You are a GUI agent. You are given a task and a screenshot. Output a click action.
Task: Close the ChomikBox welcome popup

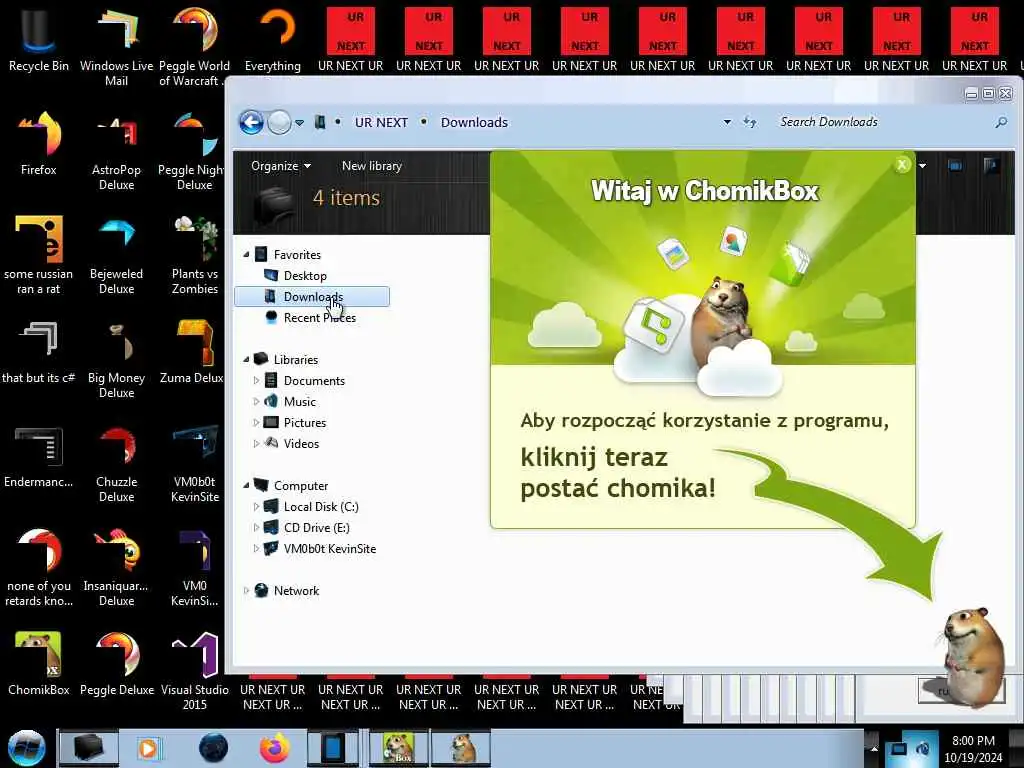pos(902,165)
